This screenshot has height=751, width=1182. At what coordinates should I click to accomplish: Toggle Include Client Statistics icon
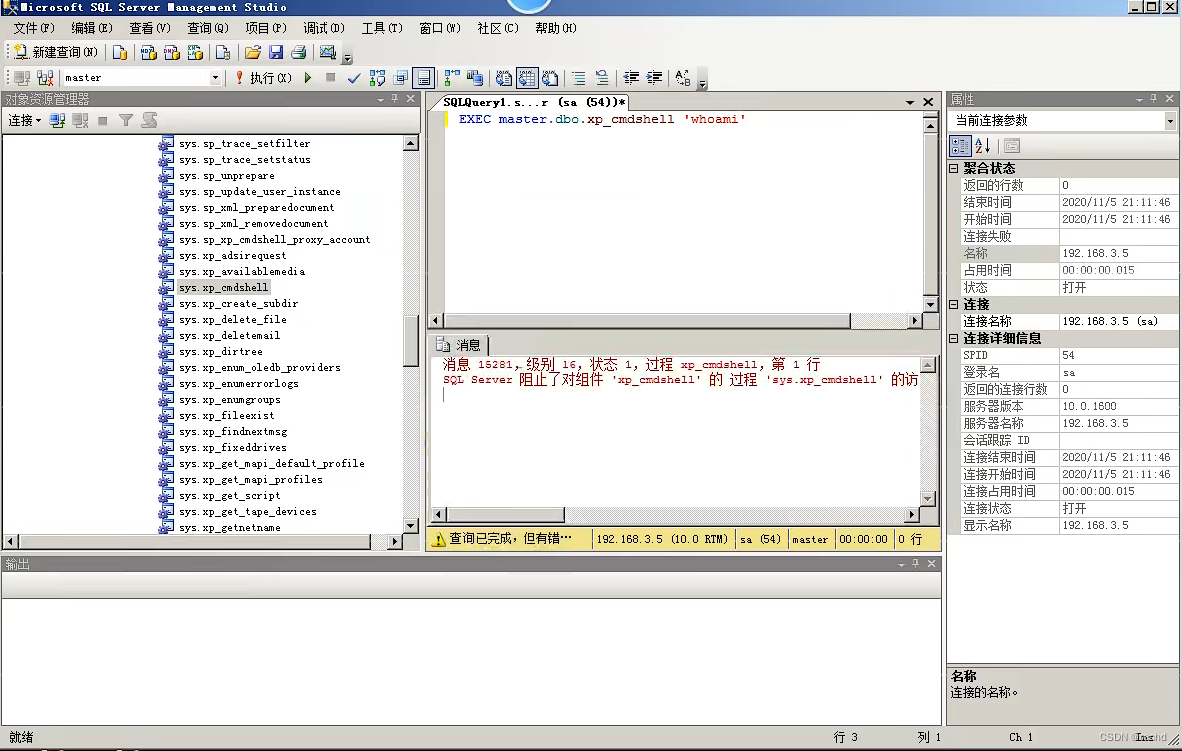click(x=474, y=78)
